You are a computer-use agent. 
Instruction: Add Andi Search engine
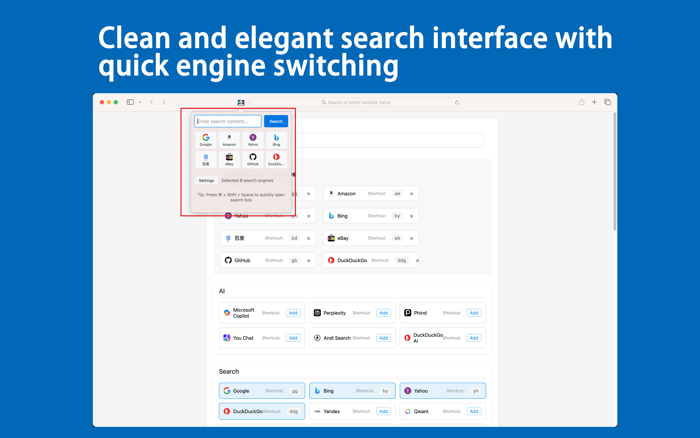coord(383,338)
